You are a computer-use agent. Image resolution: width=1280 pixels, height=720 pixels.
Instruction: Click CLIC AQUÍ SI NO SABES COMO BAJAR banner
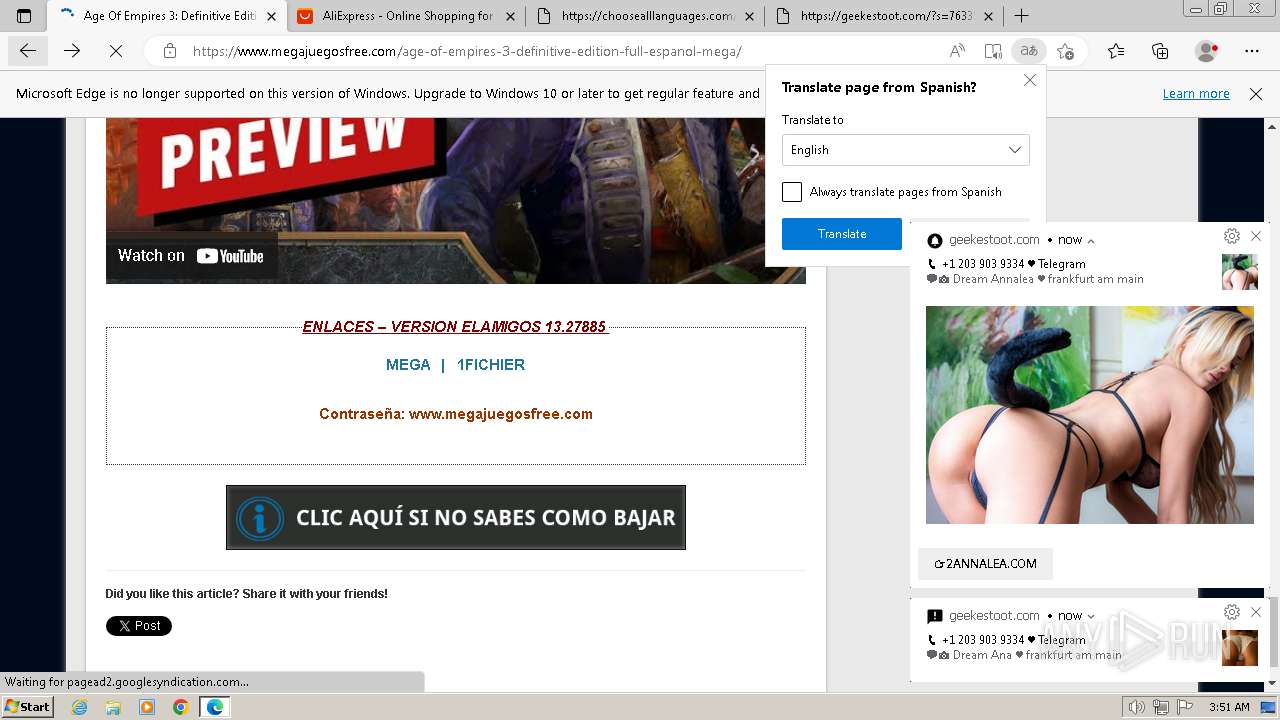click(x=456, y=518)
